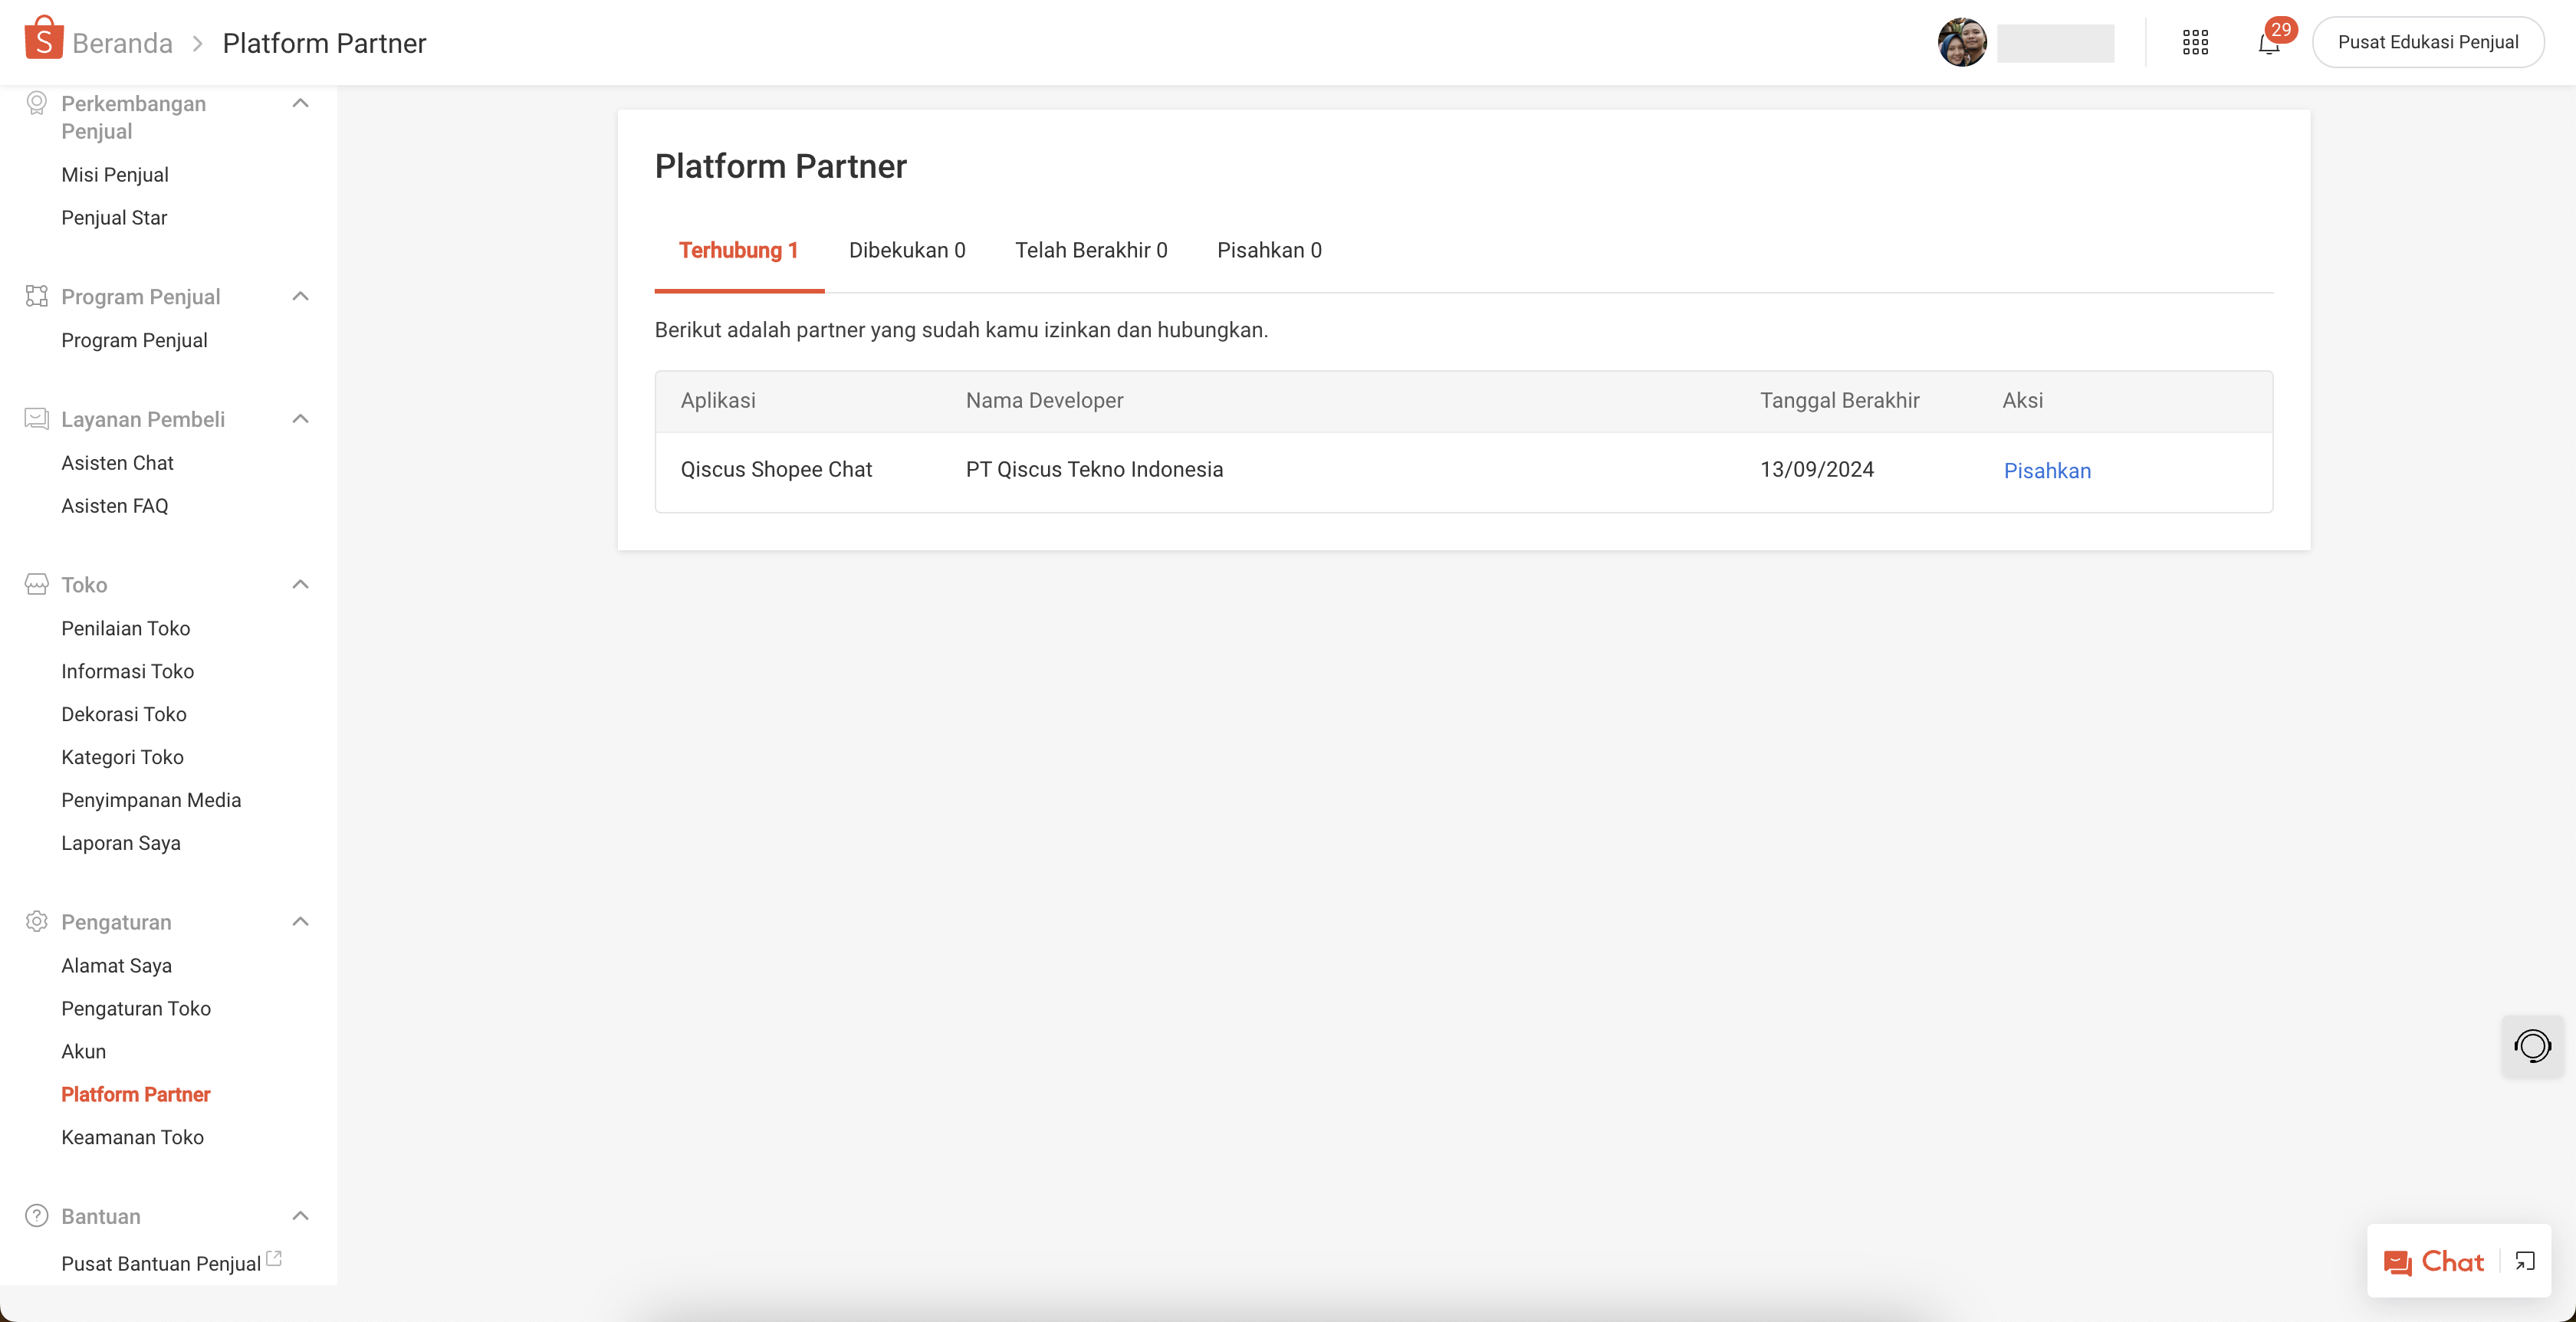Click the Program Penjual sidebar icon
The height and width of the screenshot is (1322, 2576).
(x=37, y=296)
